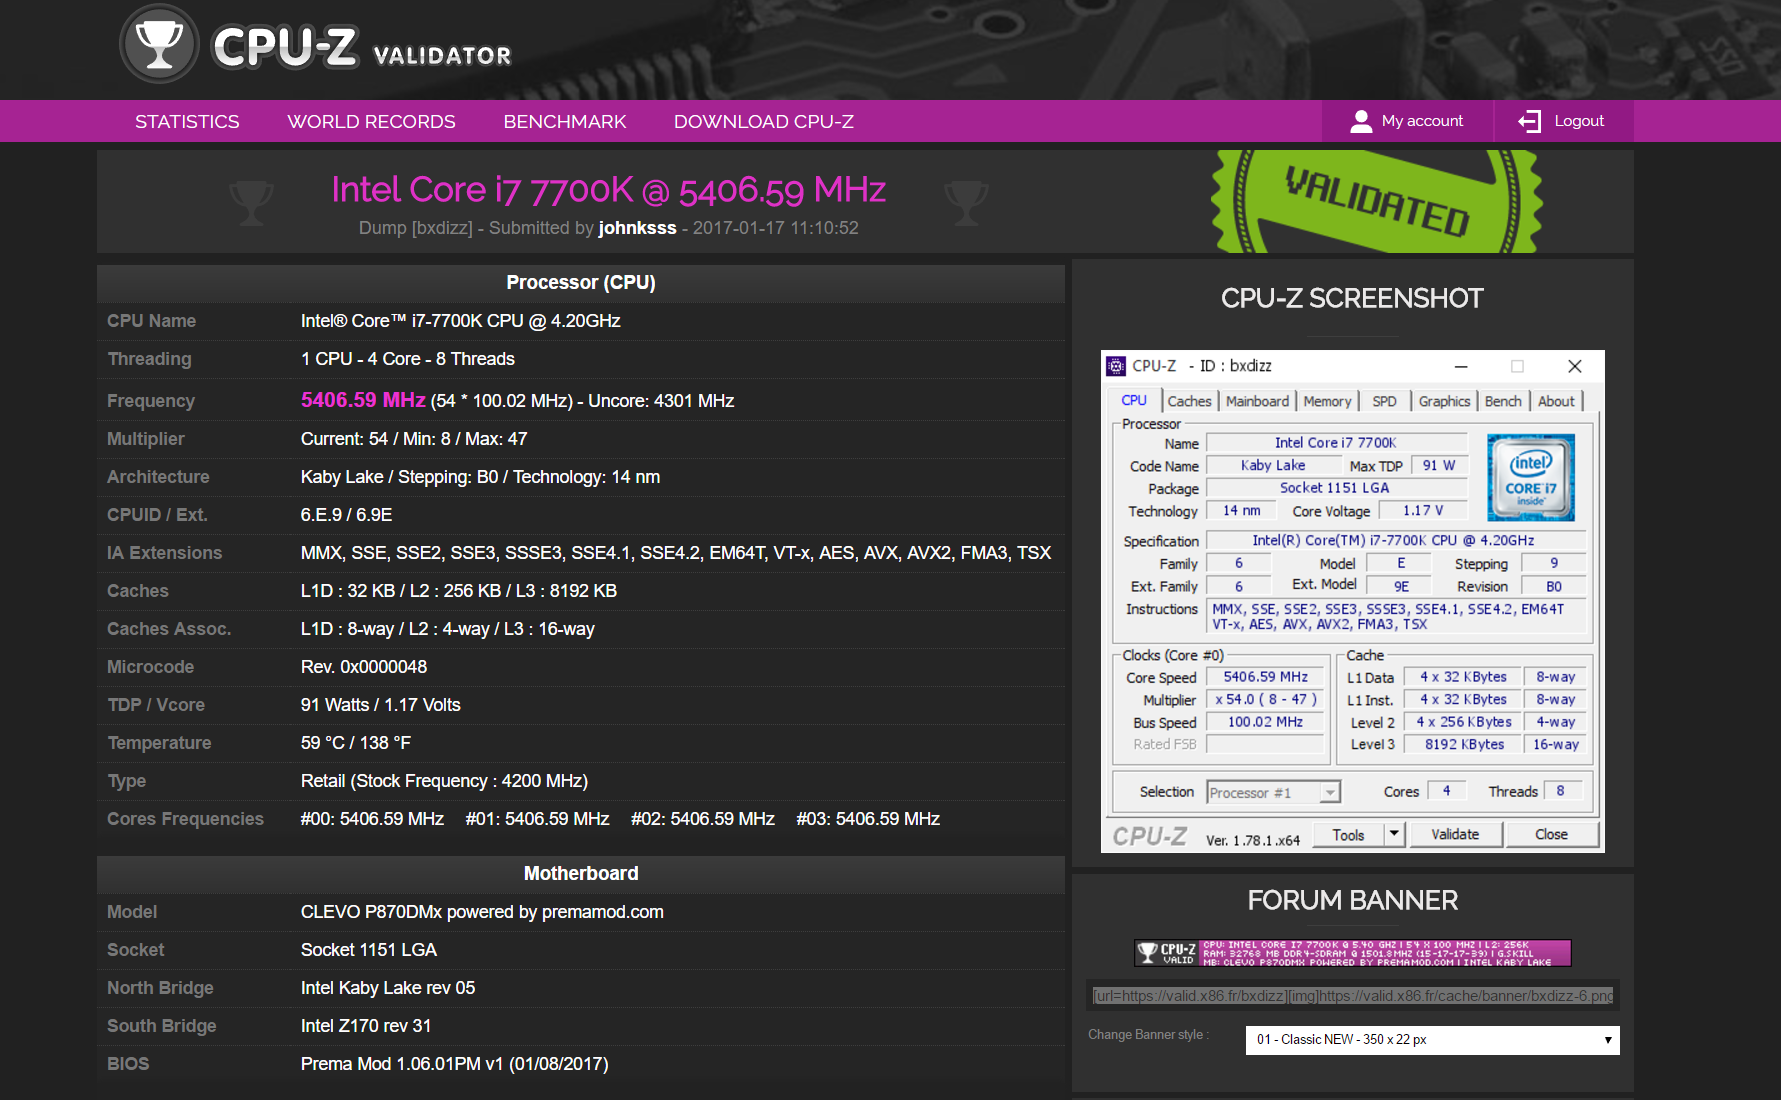Click the Multiplier x 54.0 field
Image resolution: width=1781 pixels, height=1100 pixels.
pos(1265,700)
